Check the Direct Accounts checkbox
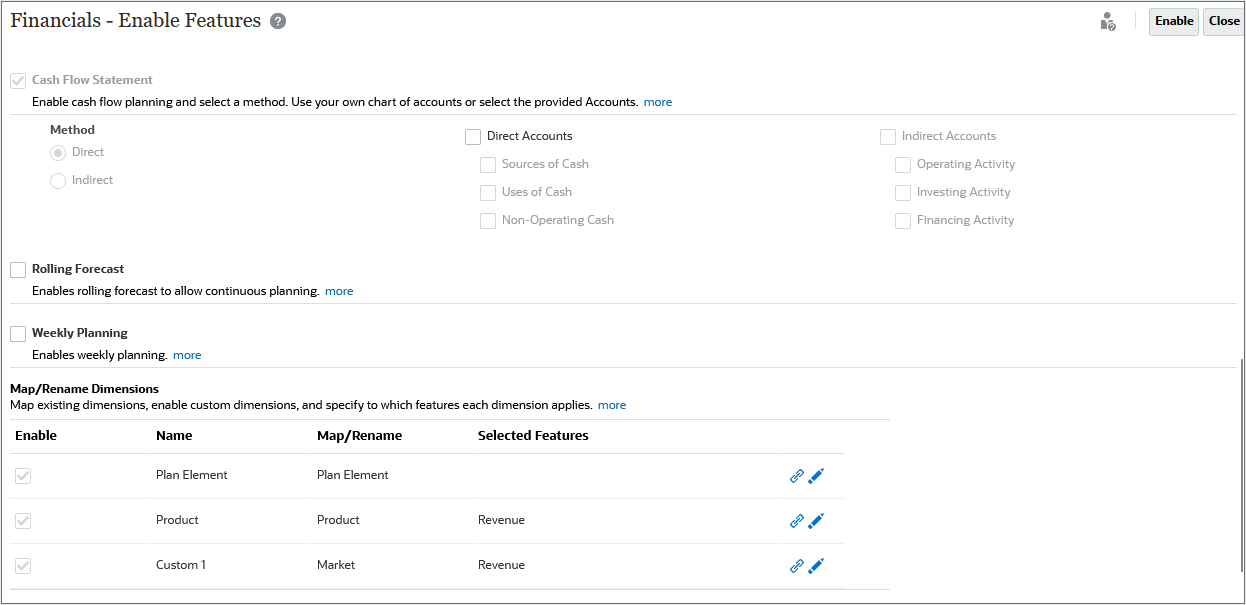1246x605 pixels. pos(472,136)
